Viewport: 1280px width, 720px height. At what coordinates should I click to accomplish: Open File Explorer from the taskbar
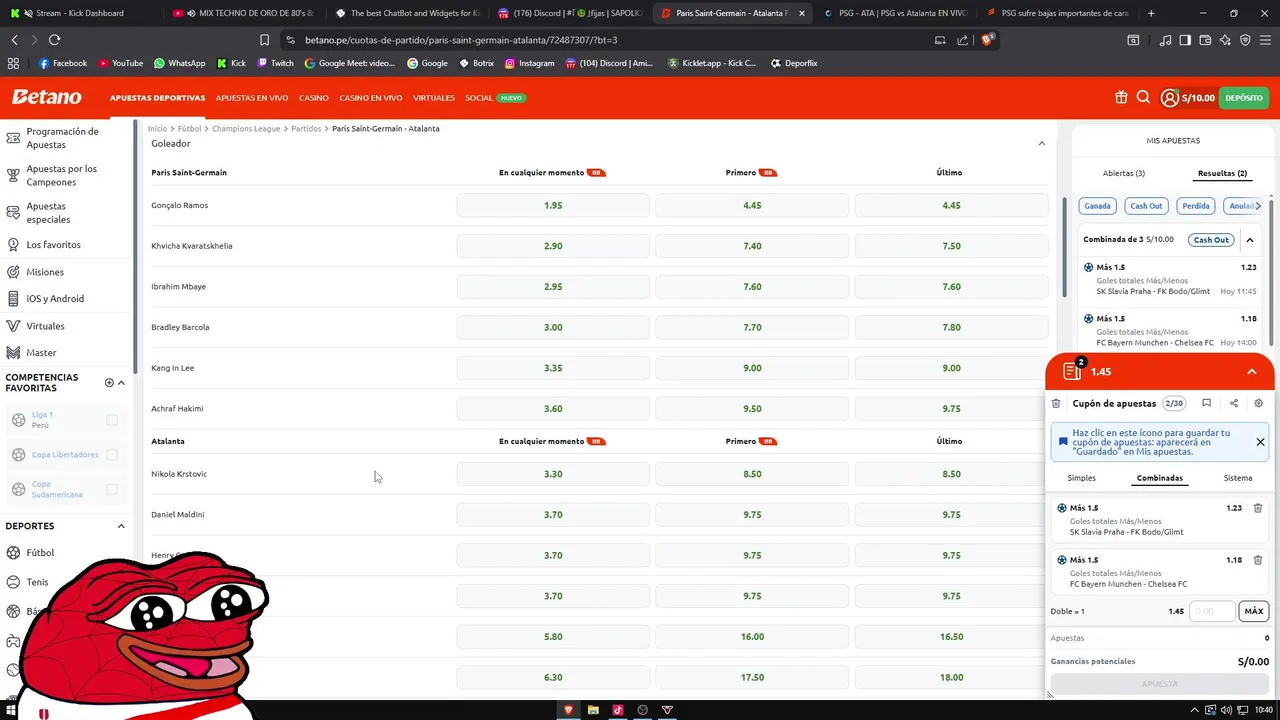click(x=593, y=710)
